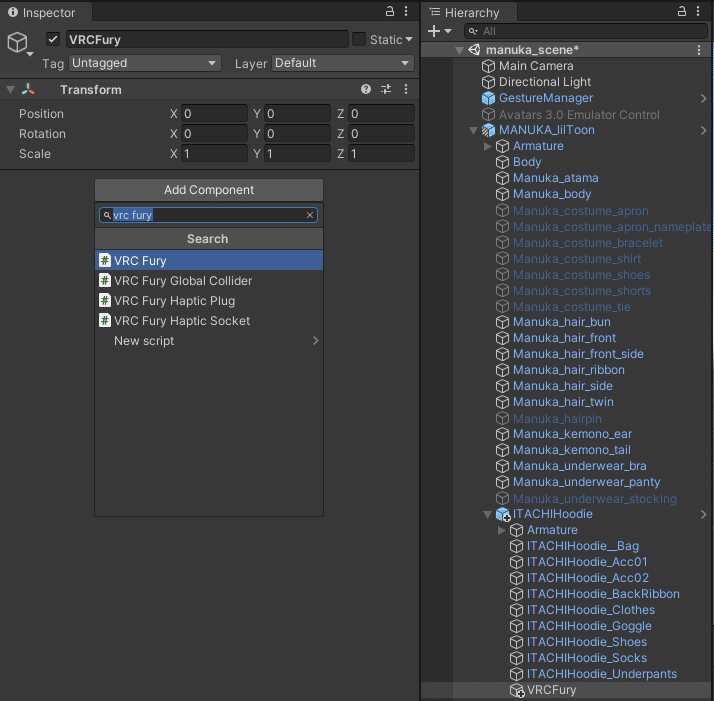Click the GestureManager prefab icon
This screenshot has height=701, width=714.
click(x=488, y=98)
